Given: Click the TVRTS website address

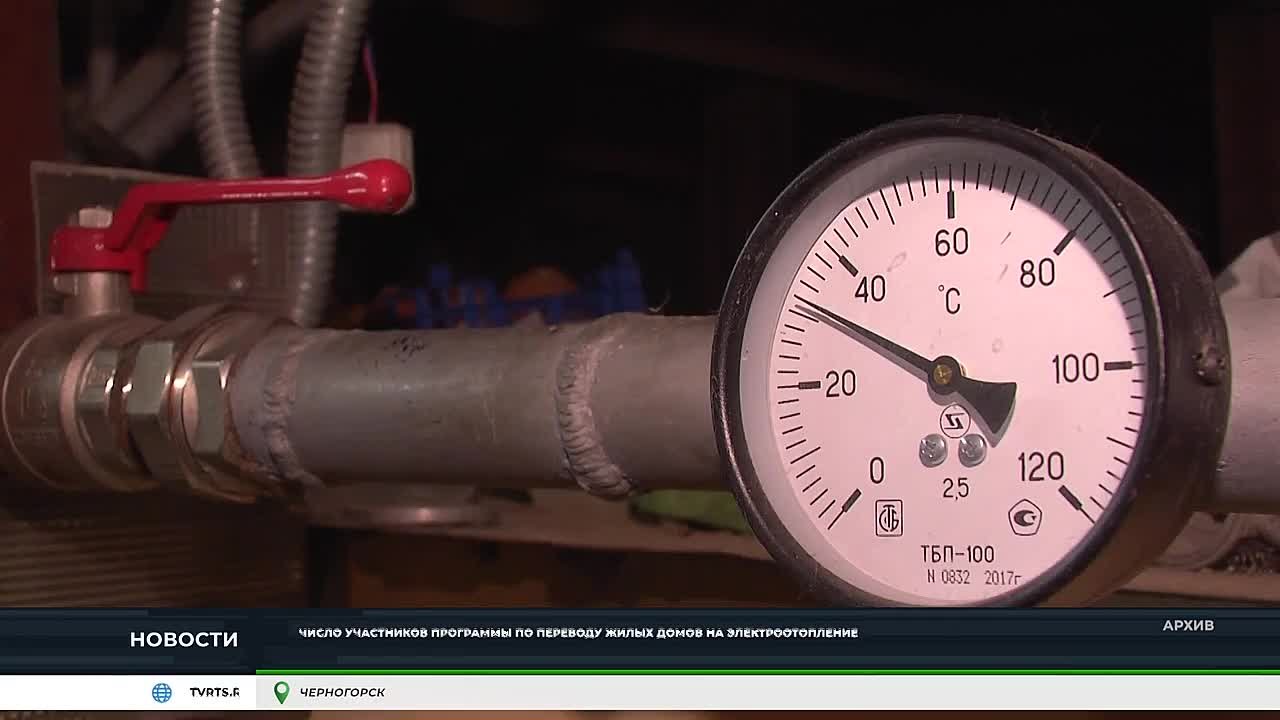Looking at the screenshot, I should point(214,692).
